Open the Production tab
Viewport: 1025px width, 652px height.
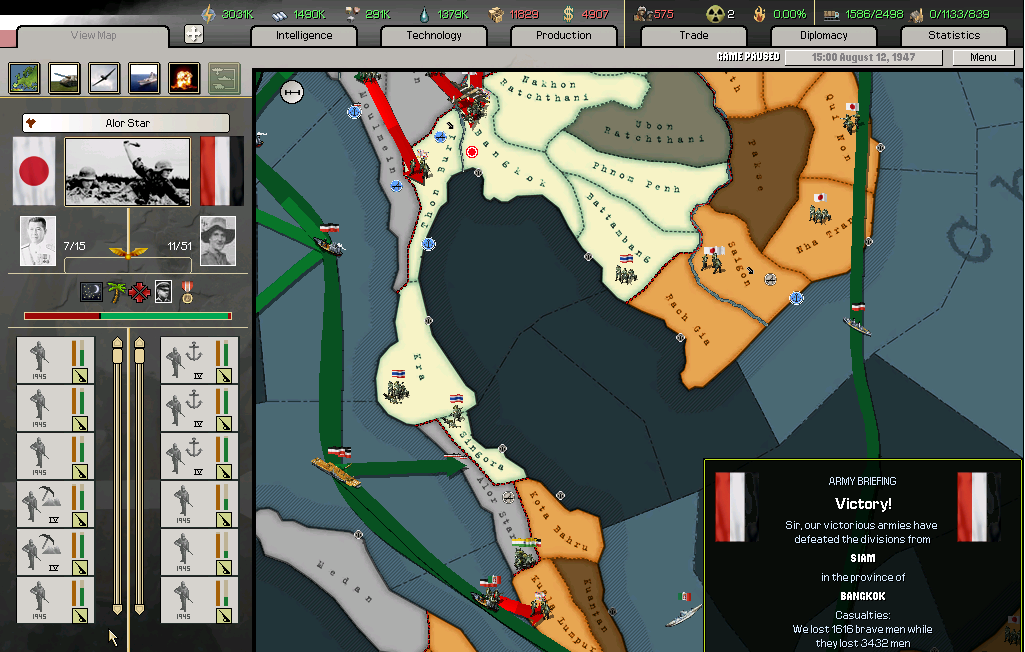click(564, 35)
